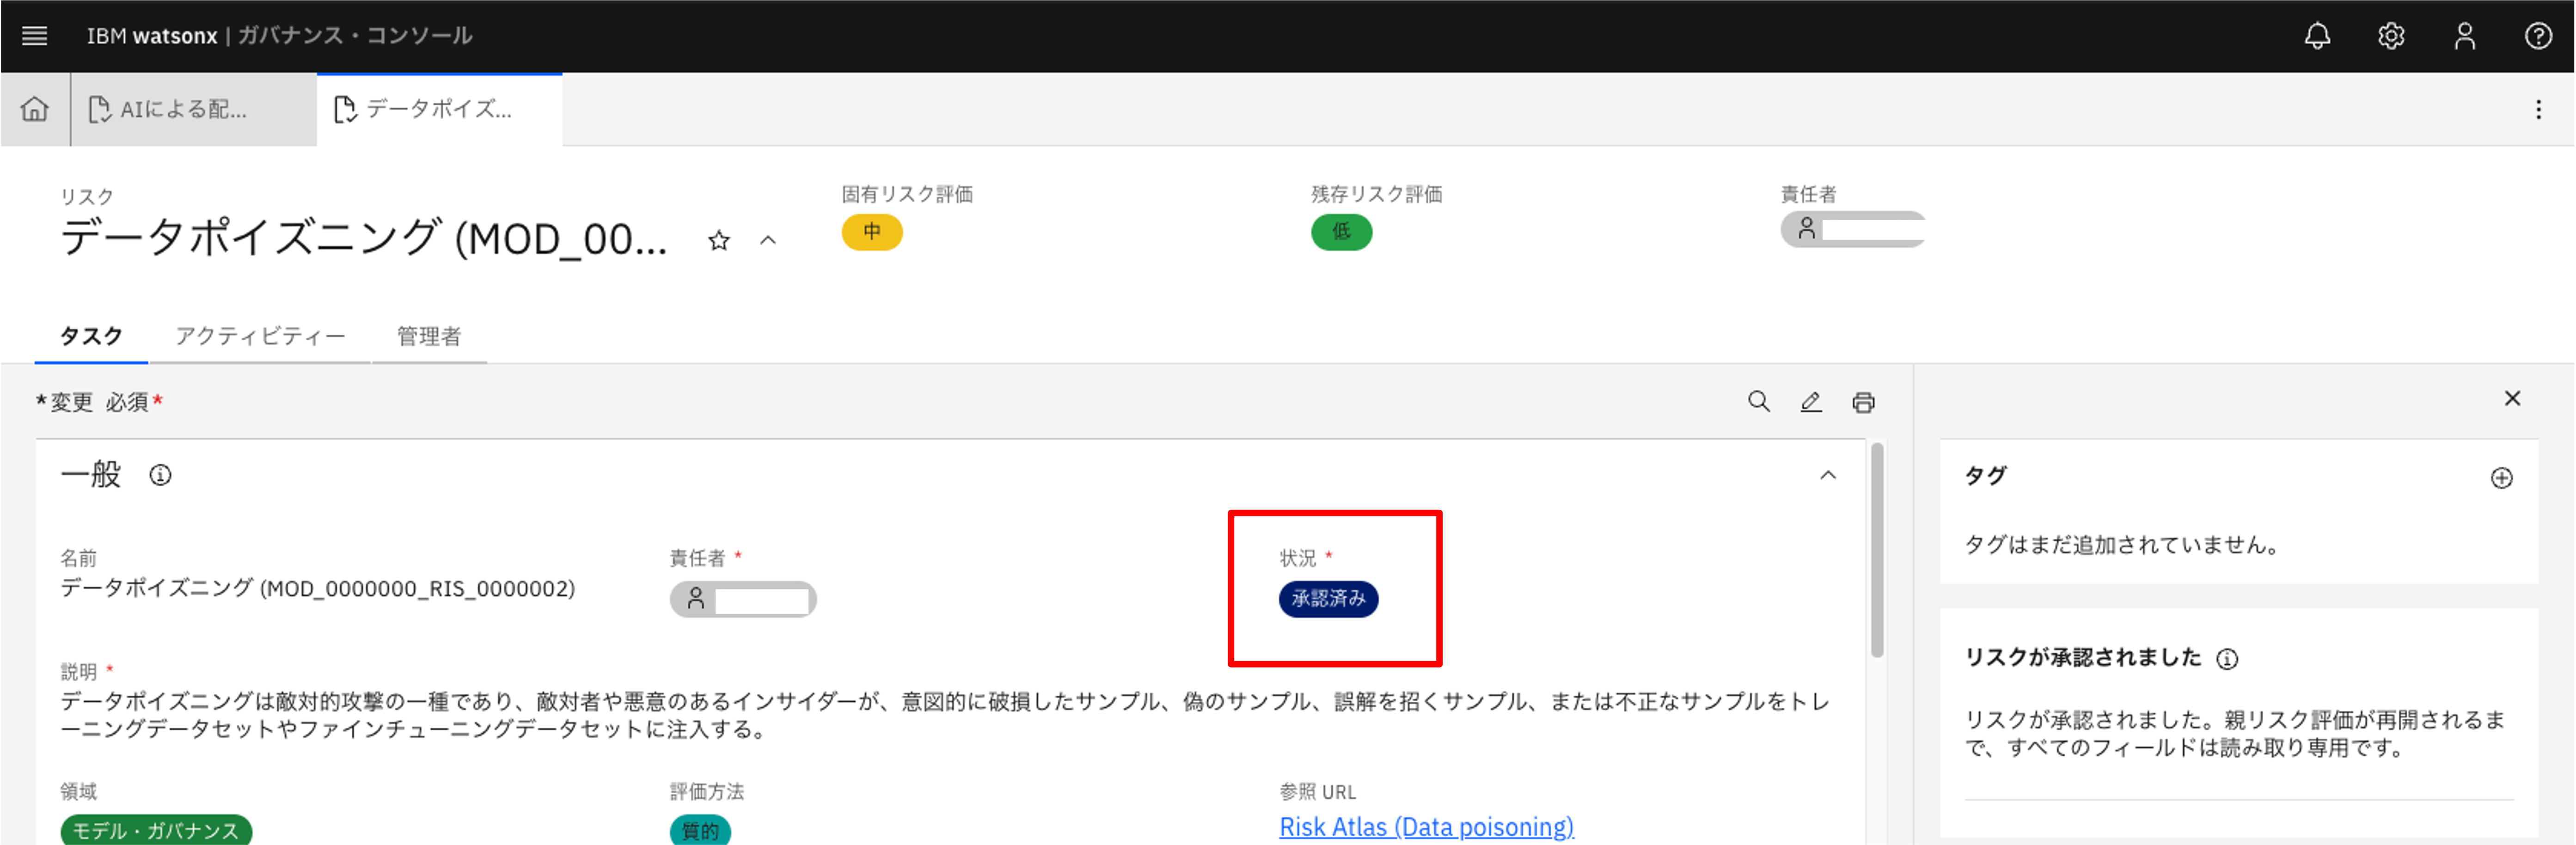Add a tag with plus icon
Screen dimensions: 2576x845
[2501, 478]
